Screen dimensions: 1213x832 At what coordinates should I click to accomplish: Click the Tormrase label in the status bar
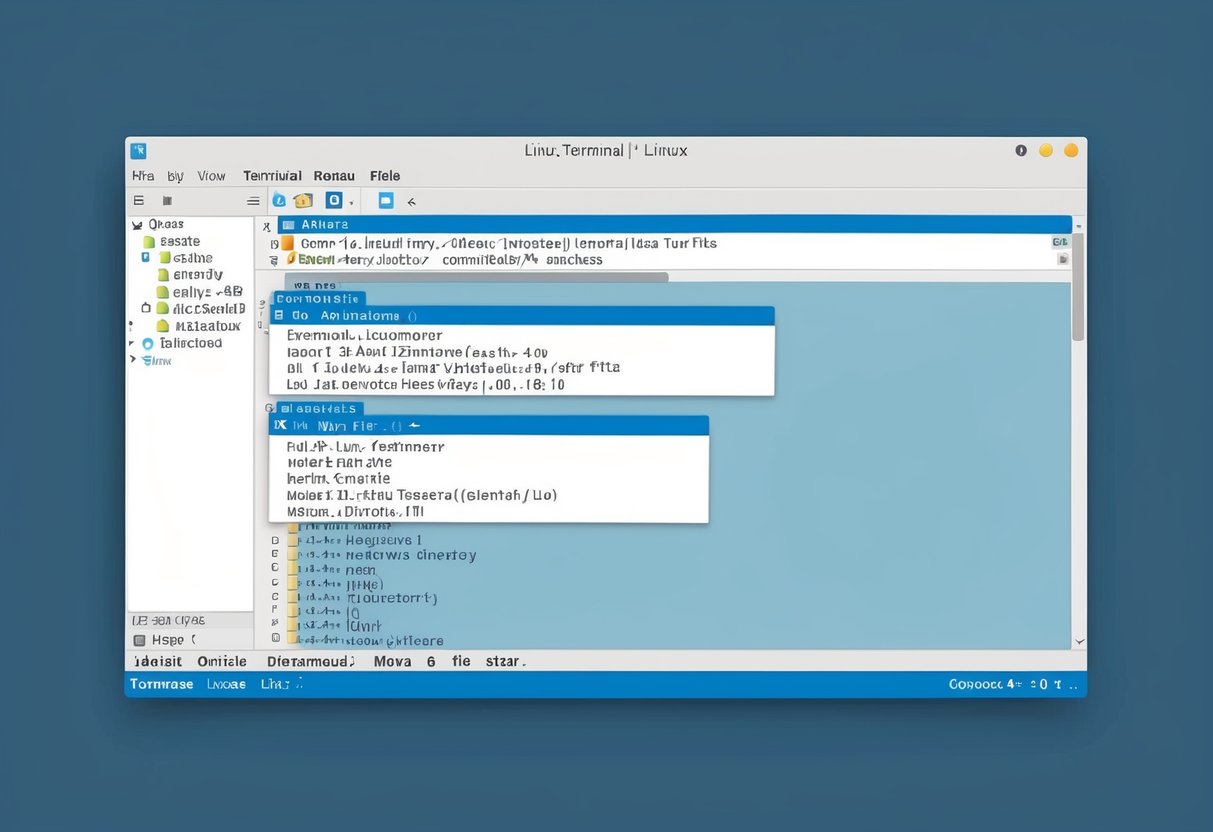161,683
